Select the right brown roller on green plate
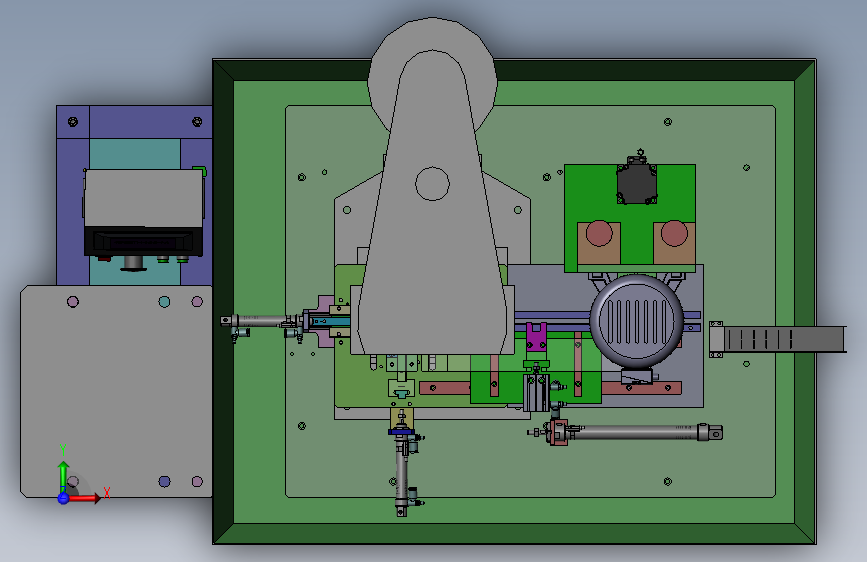The height and width of the screenshot is (562, 867). (x=674, y=233)
